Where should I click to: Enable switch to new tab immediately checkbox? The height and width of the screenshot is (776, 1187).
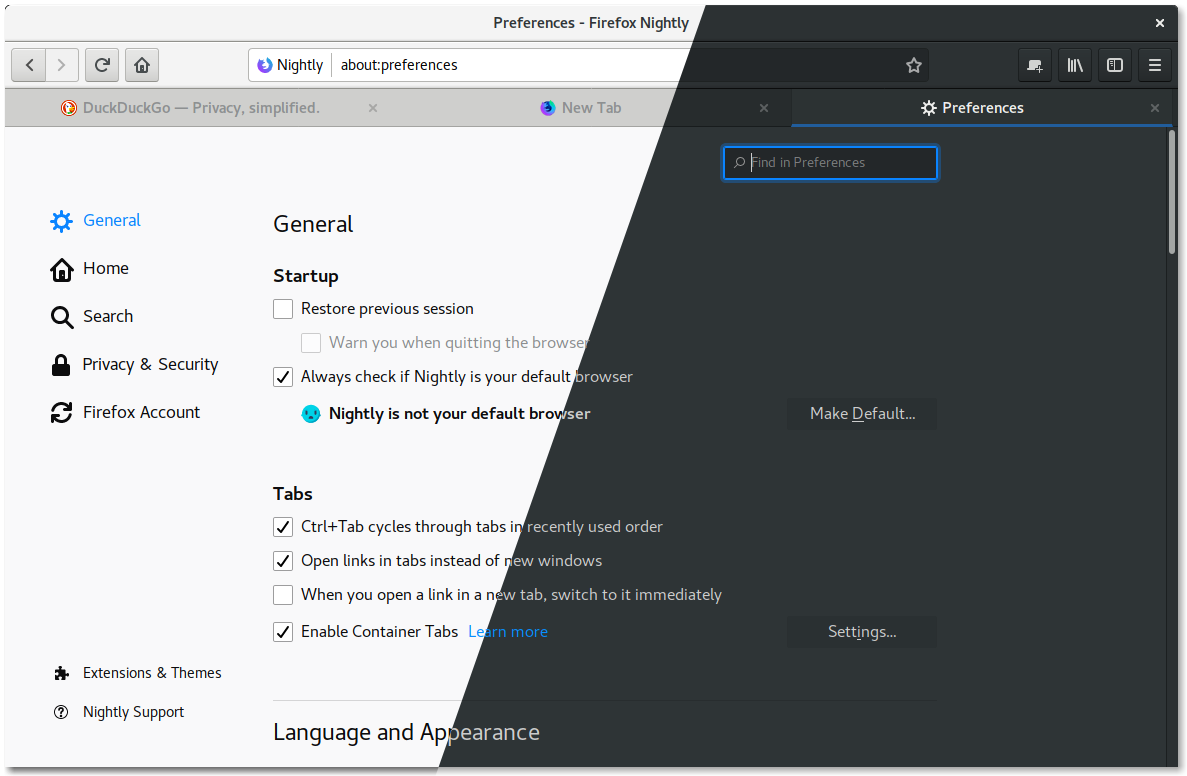[x=283, y=595]
